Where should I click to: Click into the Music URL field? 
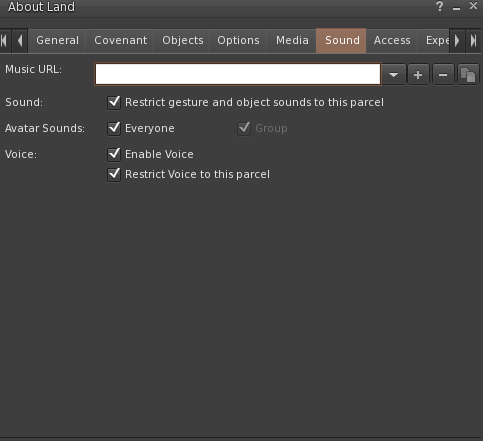click(238, 74)
